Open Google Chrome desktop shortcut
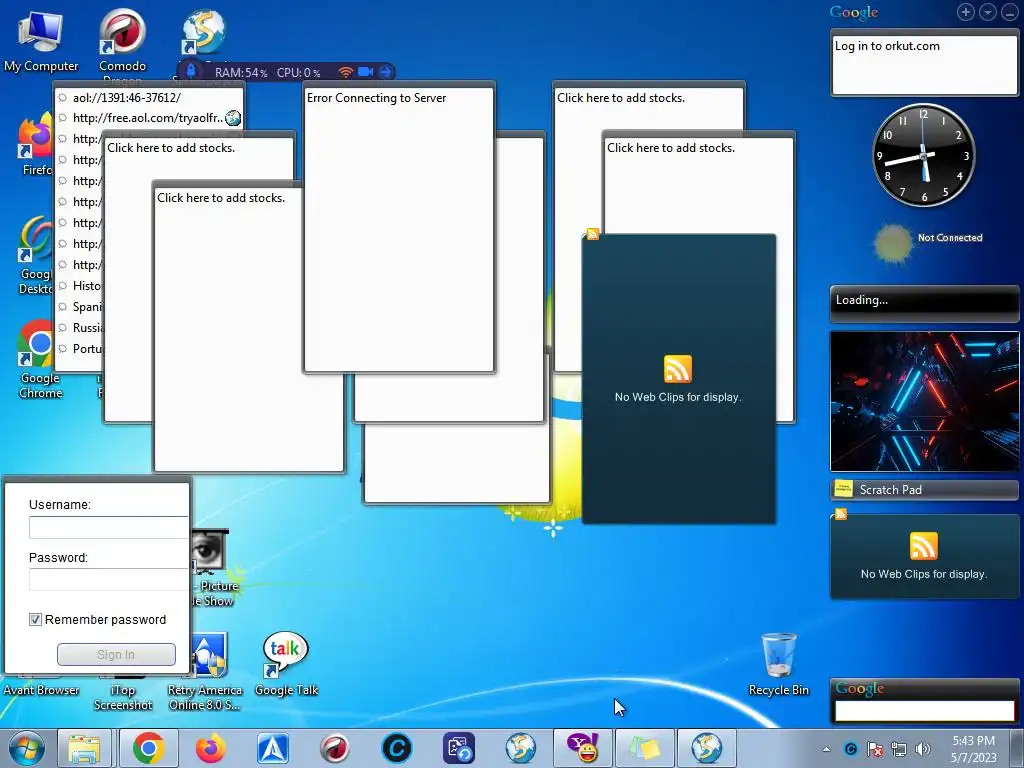 pos(39,359)
